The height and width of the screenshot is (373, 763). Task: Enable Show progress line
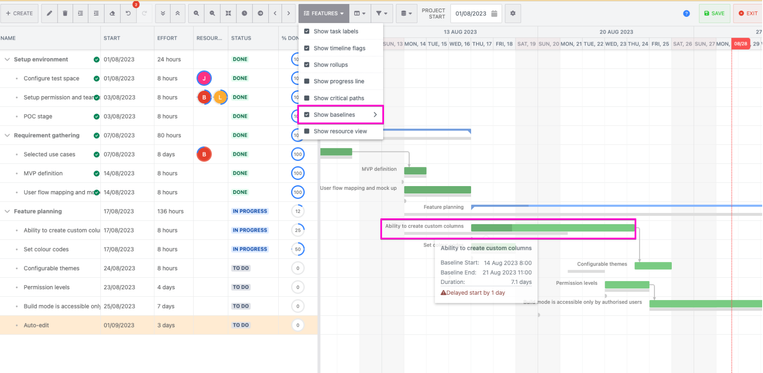[307, 81]
